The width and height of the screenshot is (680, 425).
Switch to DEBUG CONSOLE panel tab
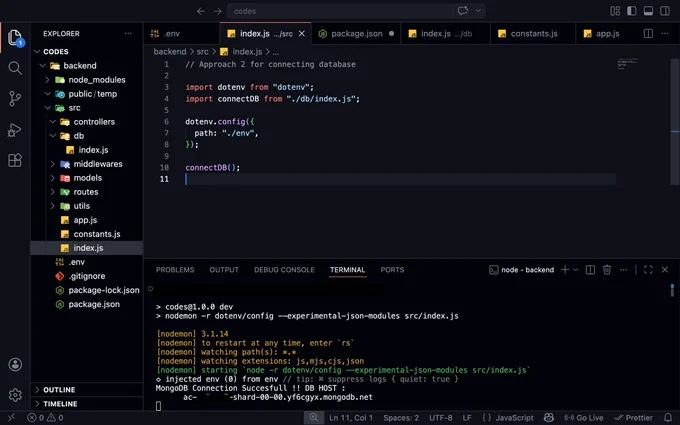pyautogui.click(x=284, y=270)
